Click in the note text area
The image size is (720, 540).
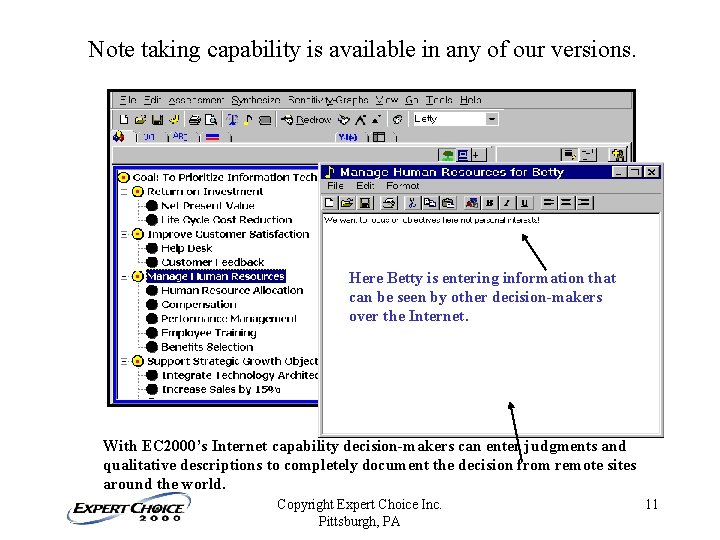click(491, 323)
